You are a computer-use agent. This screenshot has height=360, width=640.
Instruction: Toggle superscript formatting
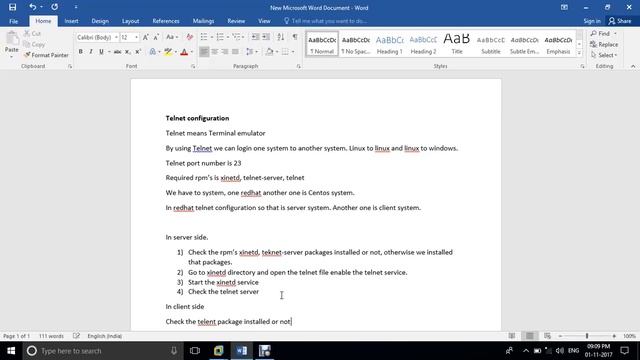click(x=138, y=52)
